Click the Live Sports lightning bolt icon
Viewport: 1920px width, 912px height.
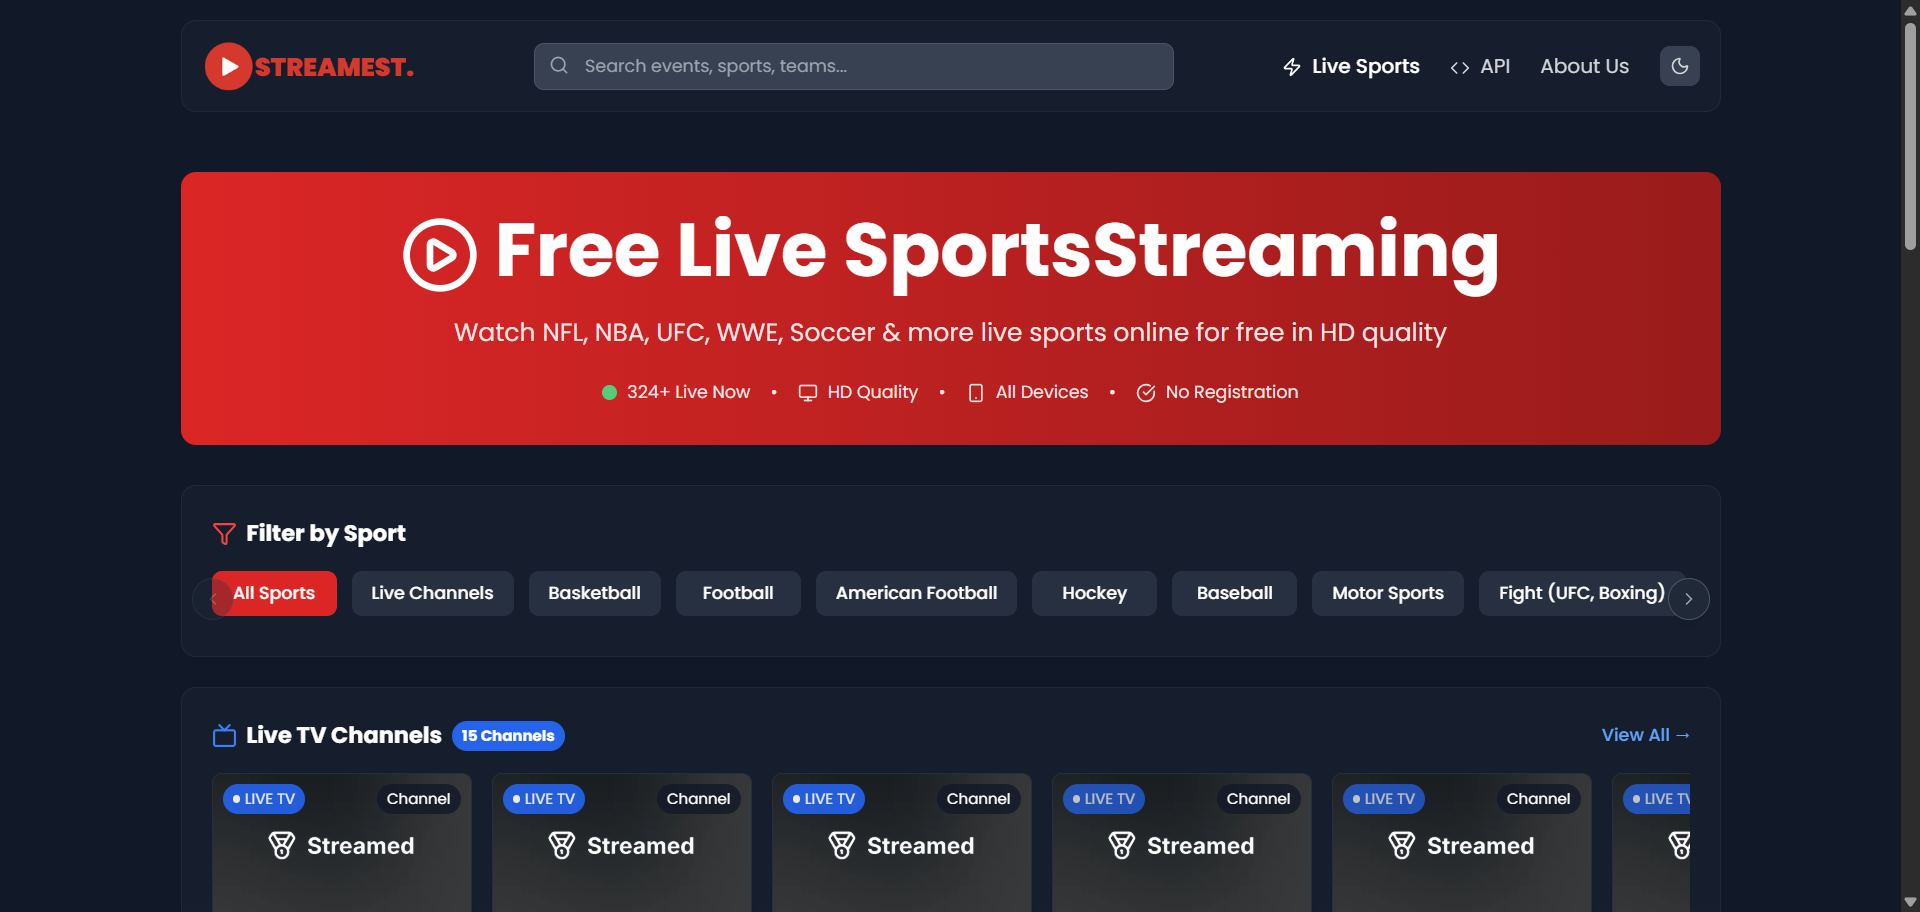pos(1292,67)
